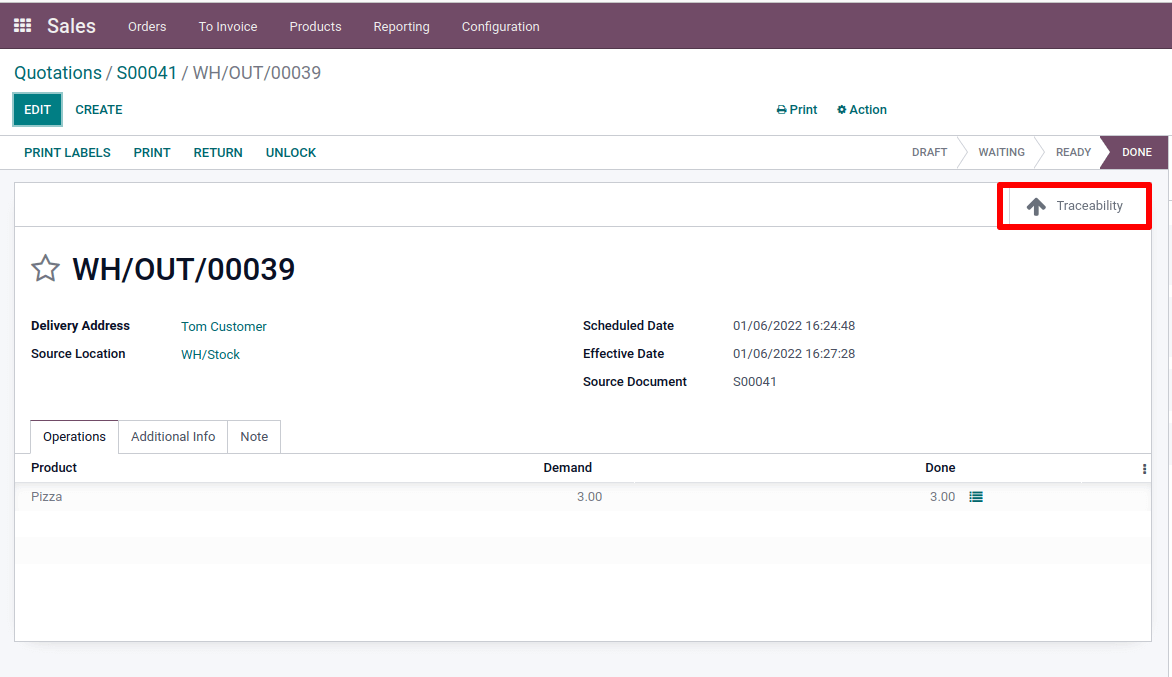This screenshot has width=1172, height=677.
Task: Click the done quantity 3.00
Action: coord(942,497)
